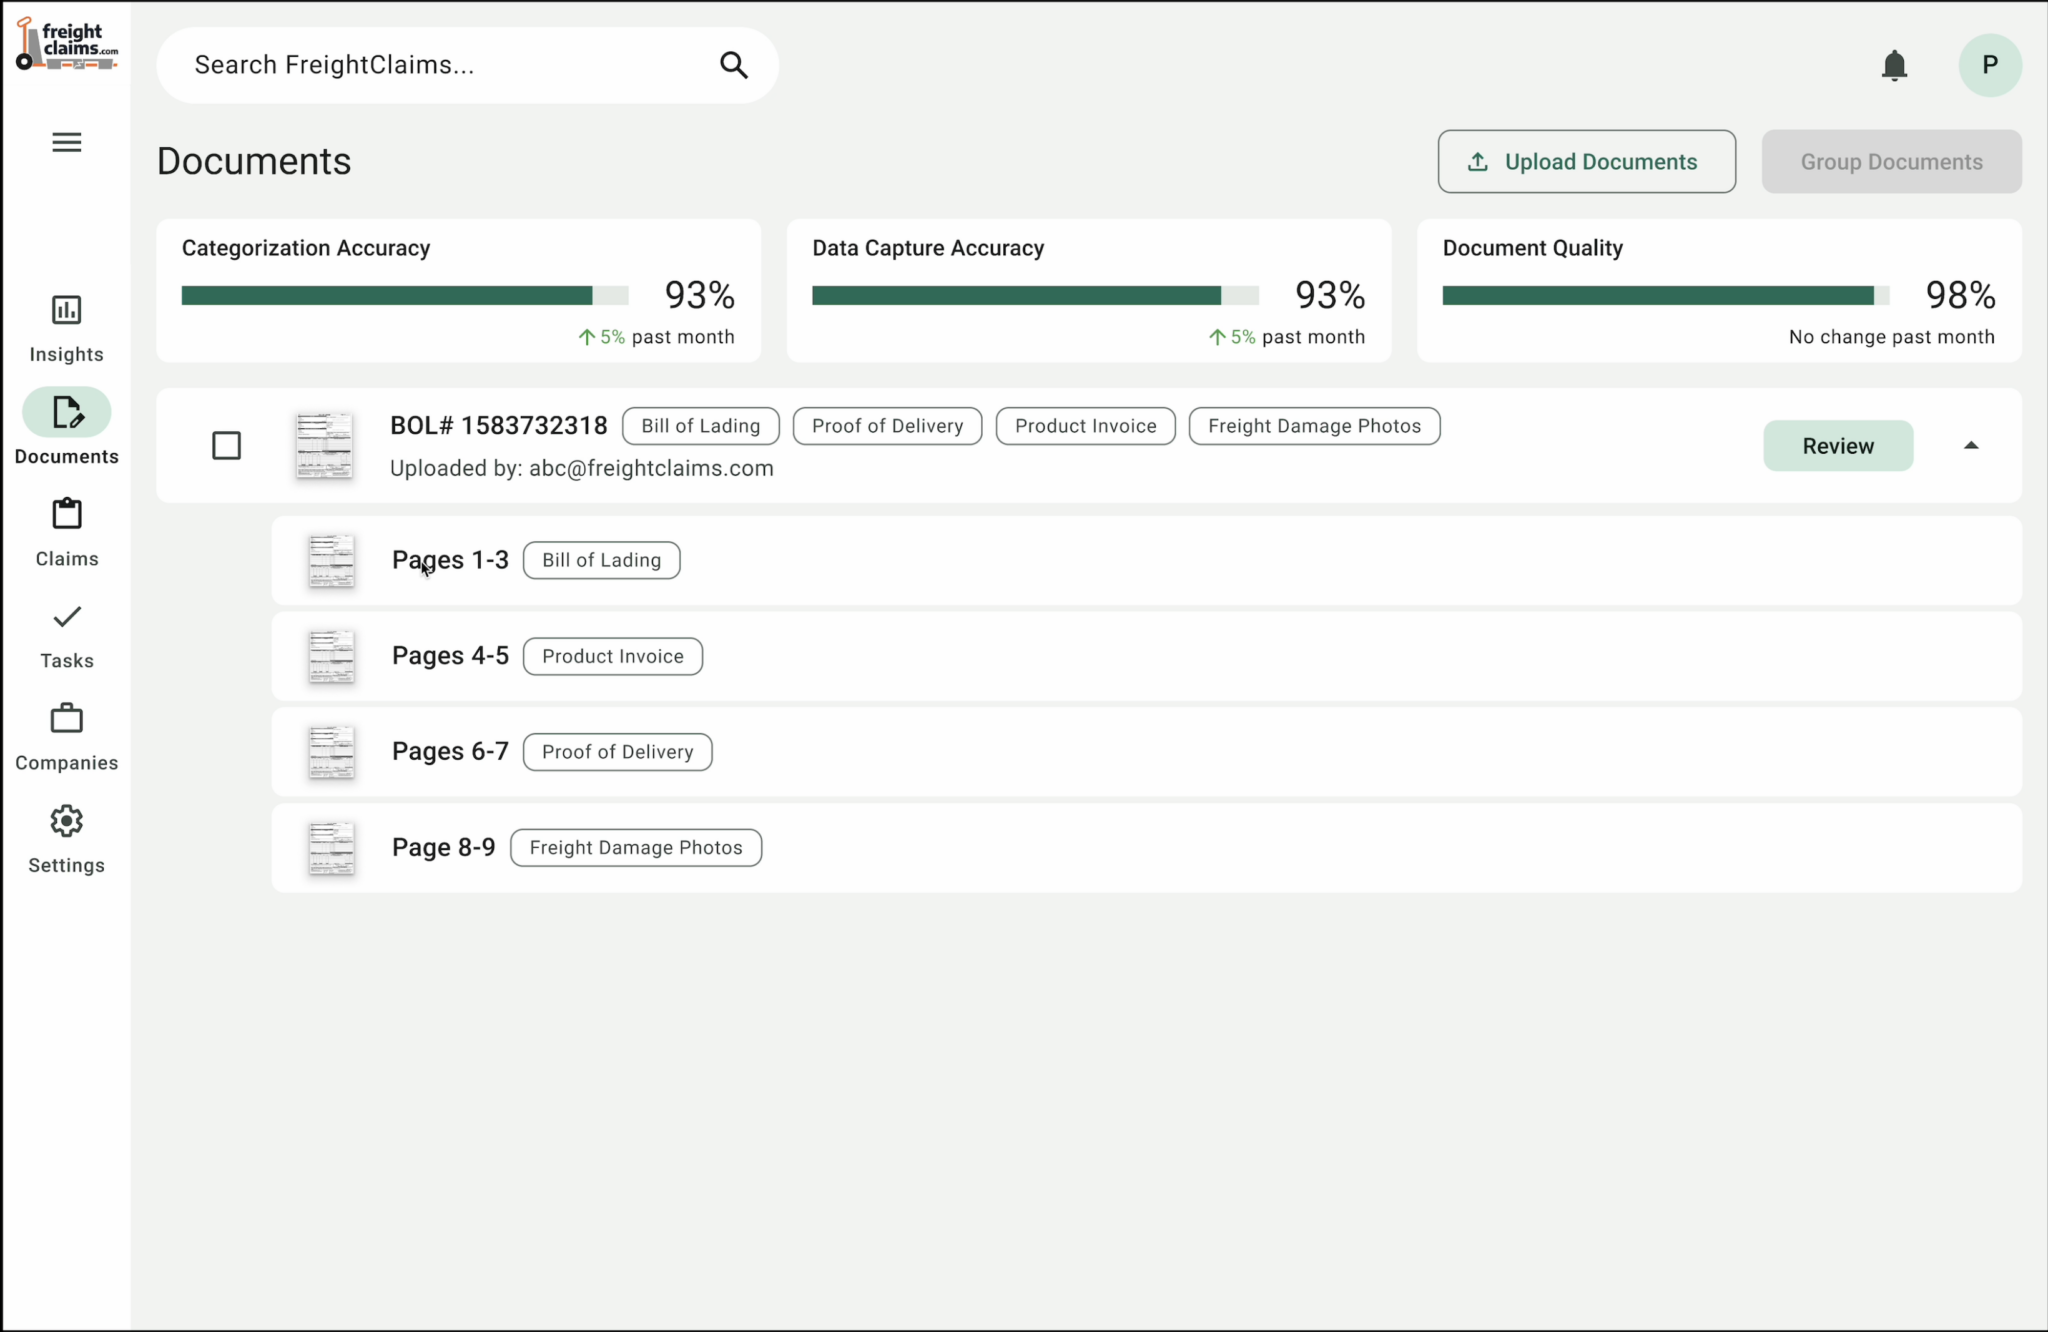
Task: Open the thumbnail preview for Pages 6-7
Action: (x=330, y=751)
